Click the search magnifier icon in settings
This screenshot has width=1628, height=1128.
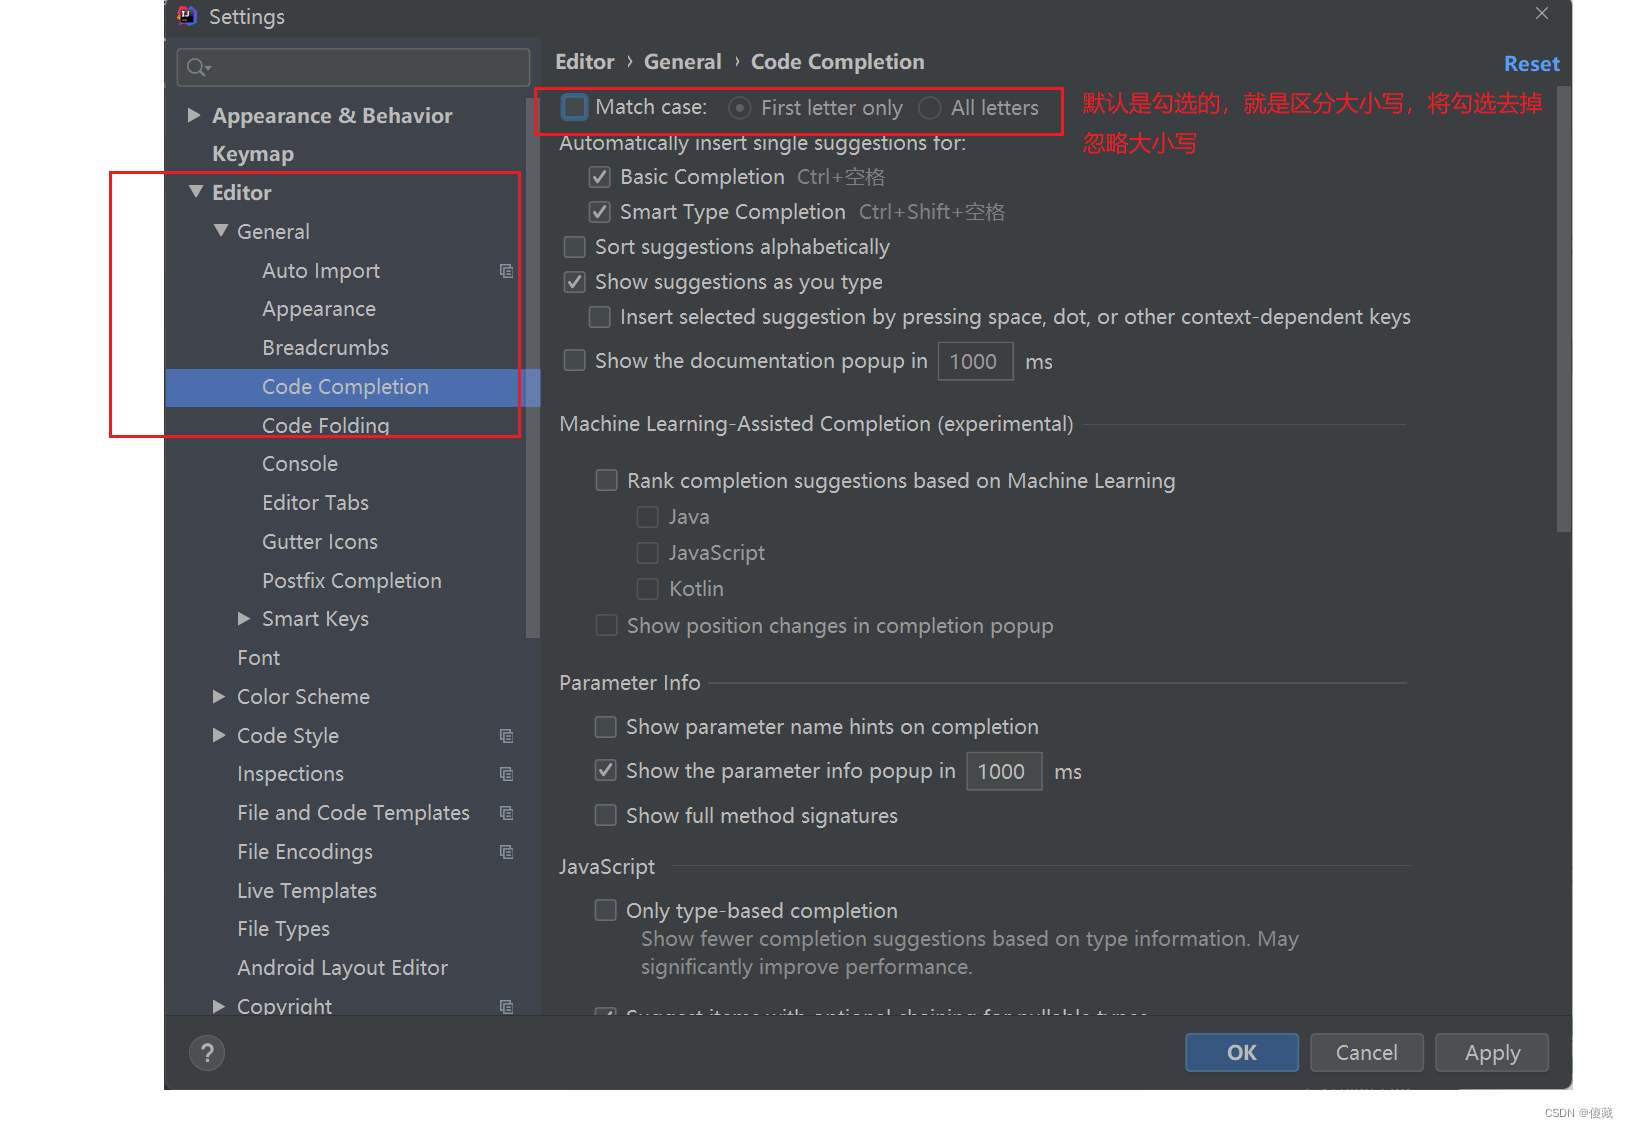(198, 67)
